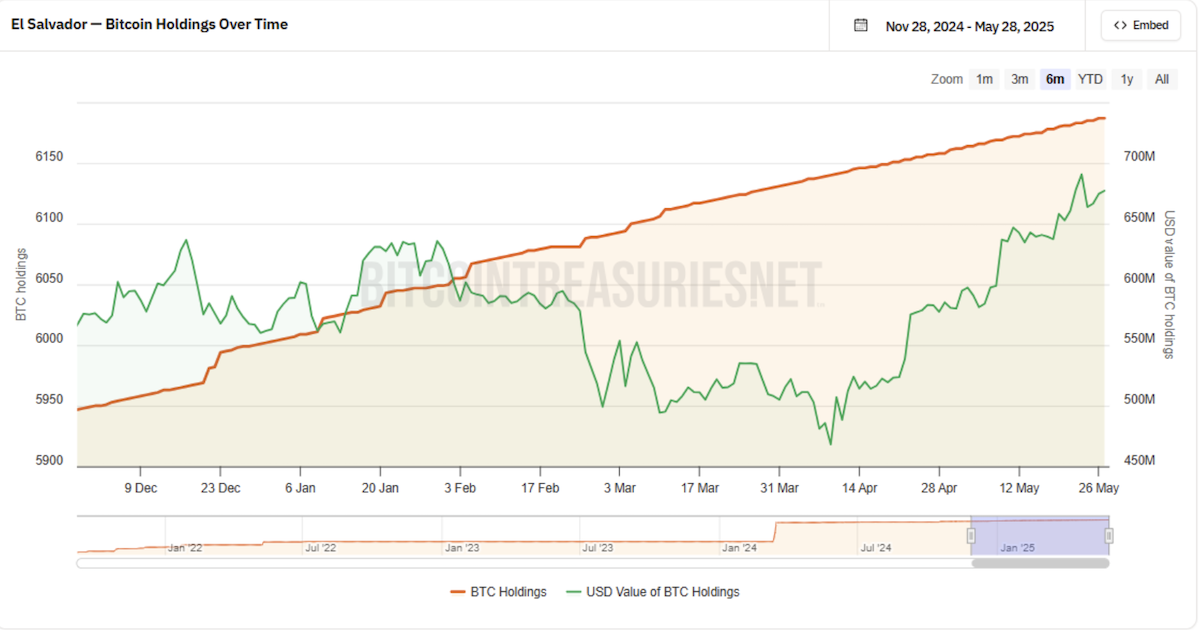Click the 26 May x-axis label
1200x631 pixels.
[x=1099, y=488]
